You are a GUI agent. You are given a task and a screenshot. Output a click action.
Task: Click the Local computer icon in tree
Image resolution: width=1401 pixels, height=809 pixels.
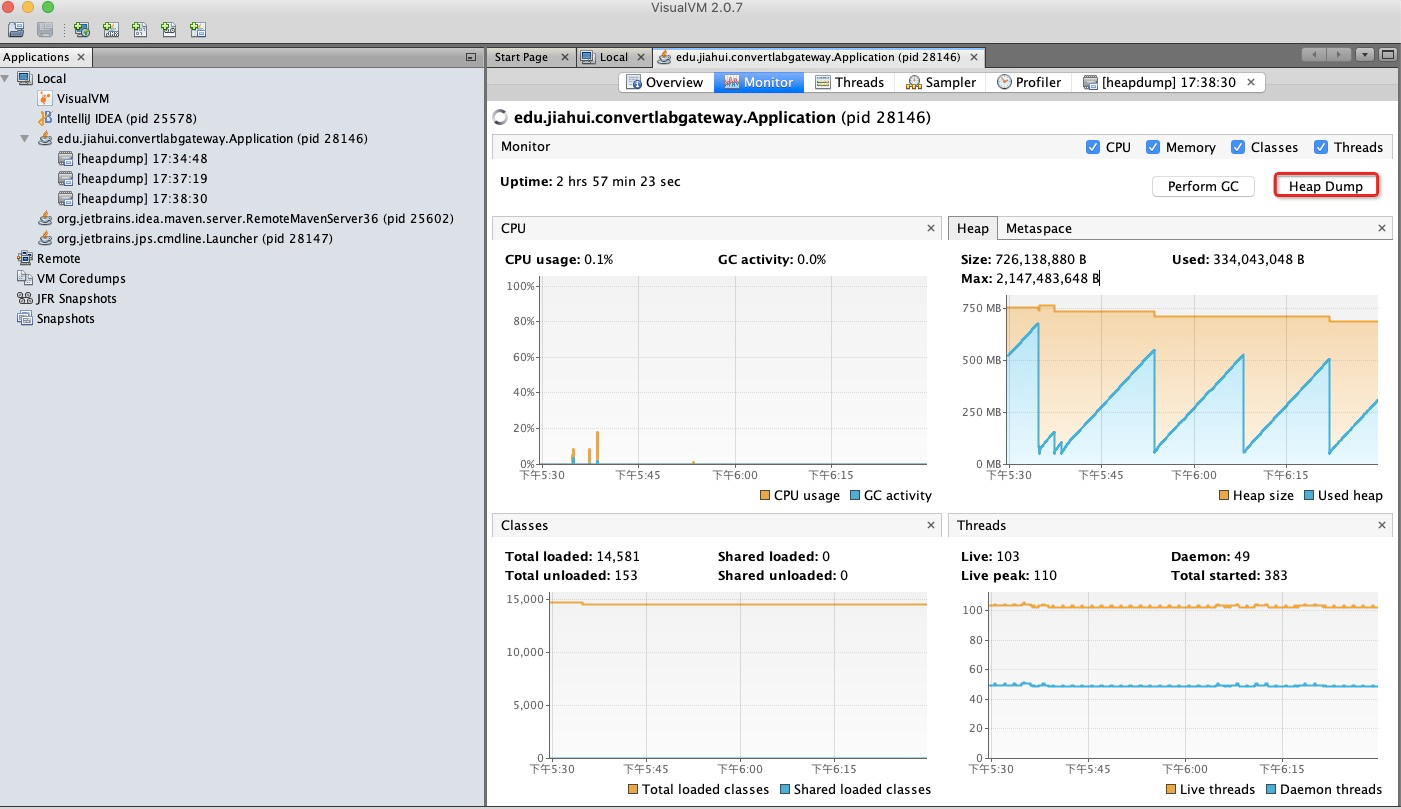click(x=25, y=78)
